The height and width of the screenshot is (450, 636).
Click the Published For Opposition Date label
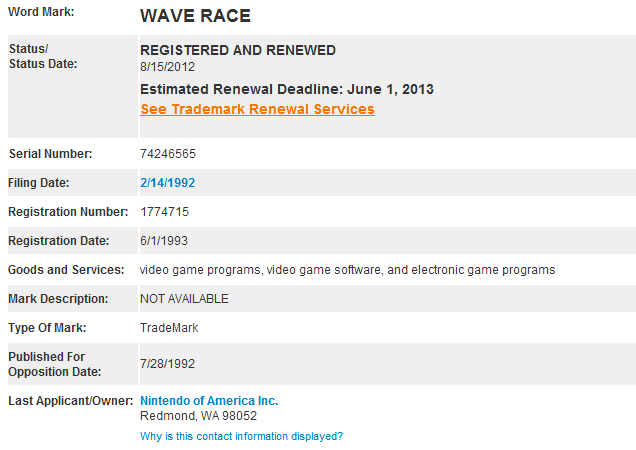[47, 364]
